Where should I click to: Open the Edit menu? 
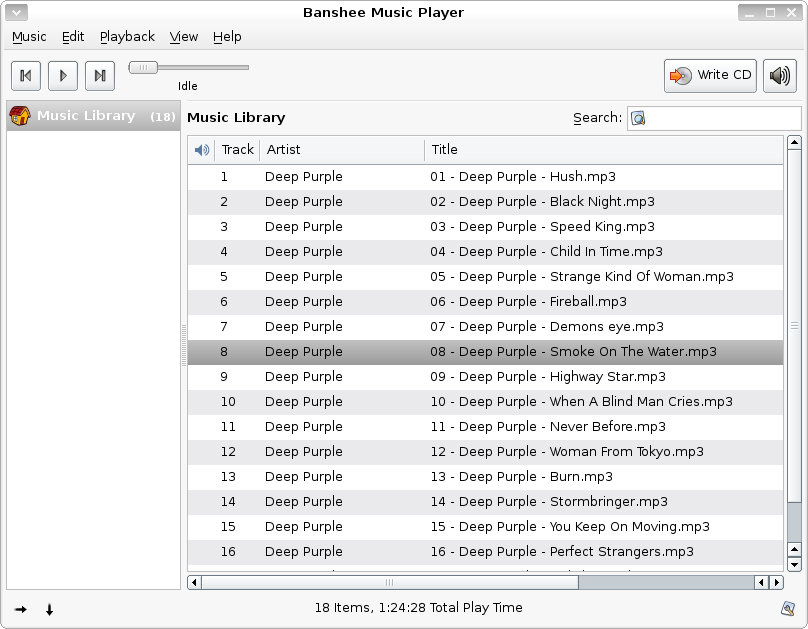(73, 37)
